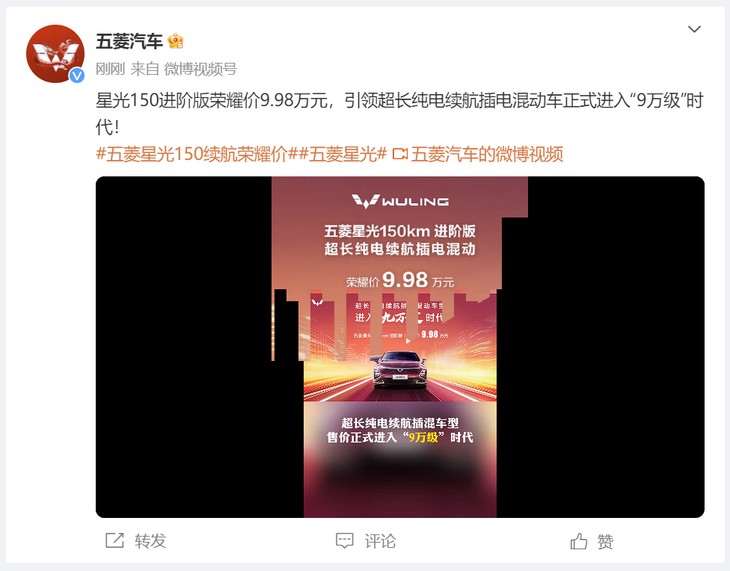730x571 pixels.
Task: Expand the post options chevron
Action: click(694, 29)
